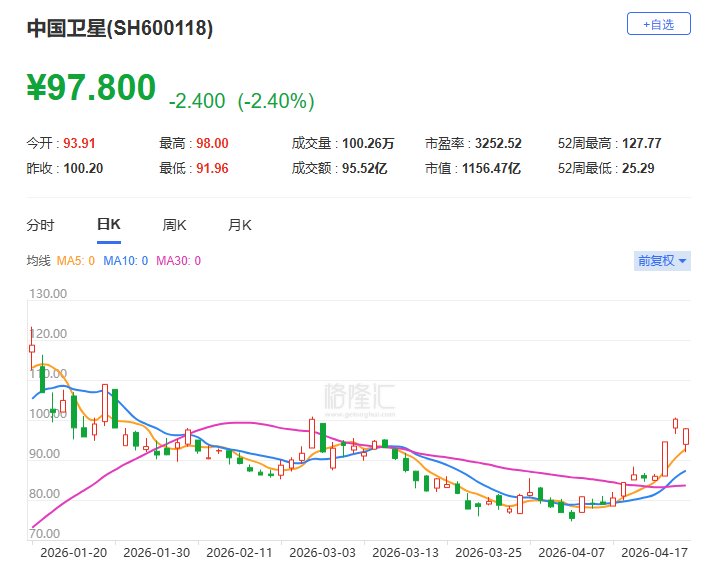Viewport: 711px width, 567px height.
Task: Show the 月K monthly chart tab
Action: [240, 225]
